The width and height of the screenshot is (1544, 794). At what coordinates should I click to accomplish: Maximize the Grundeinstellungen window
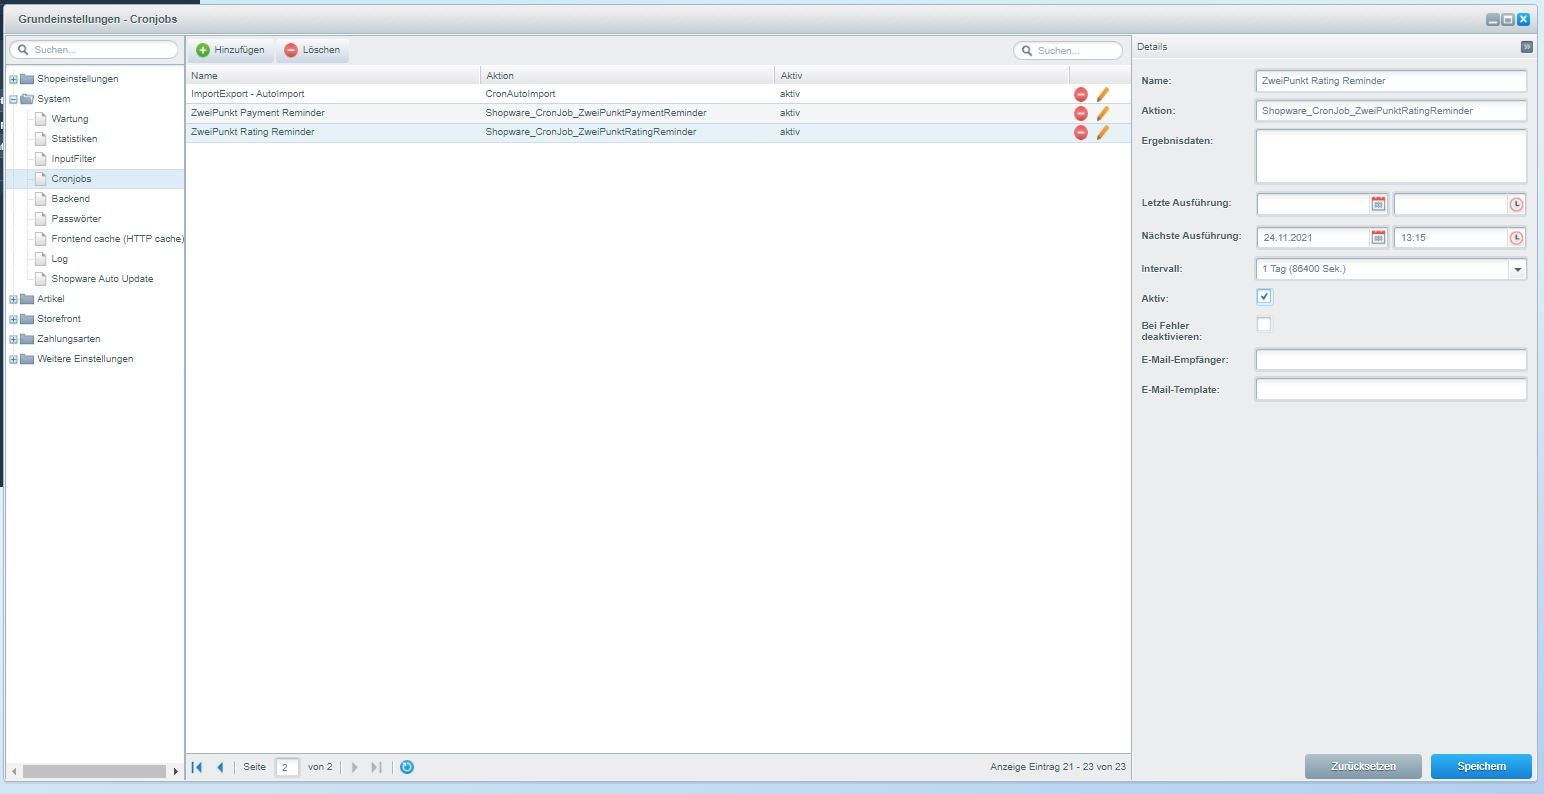pyautogui.click(x=1508, y=19)
